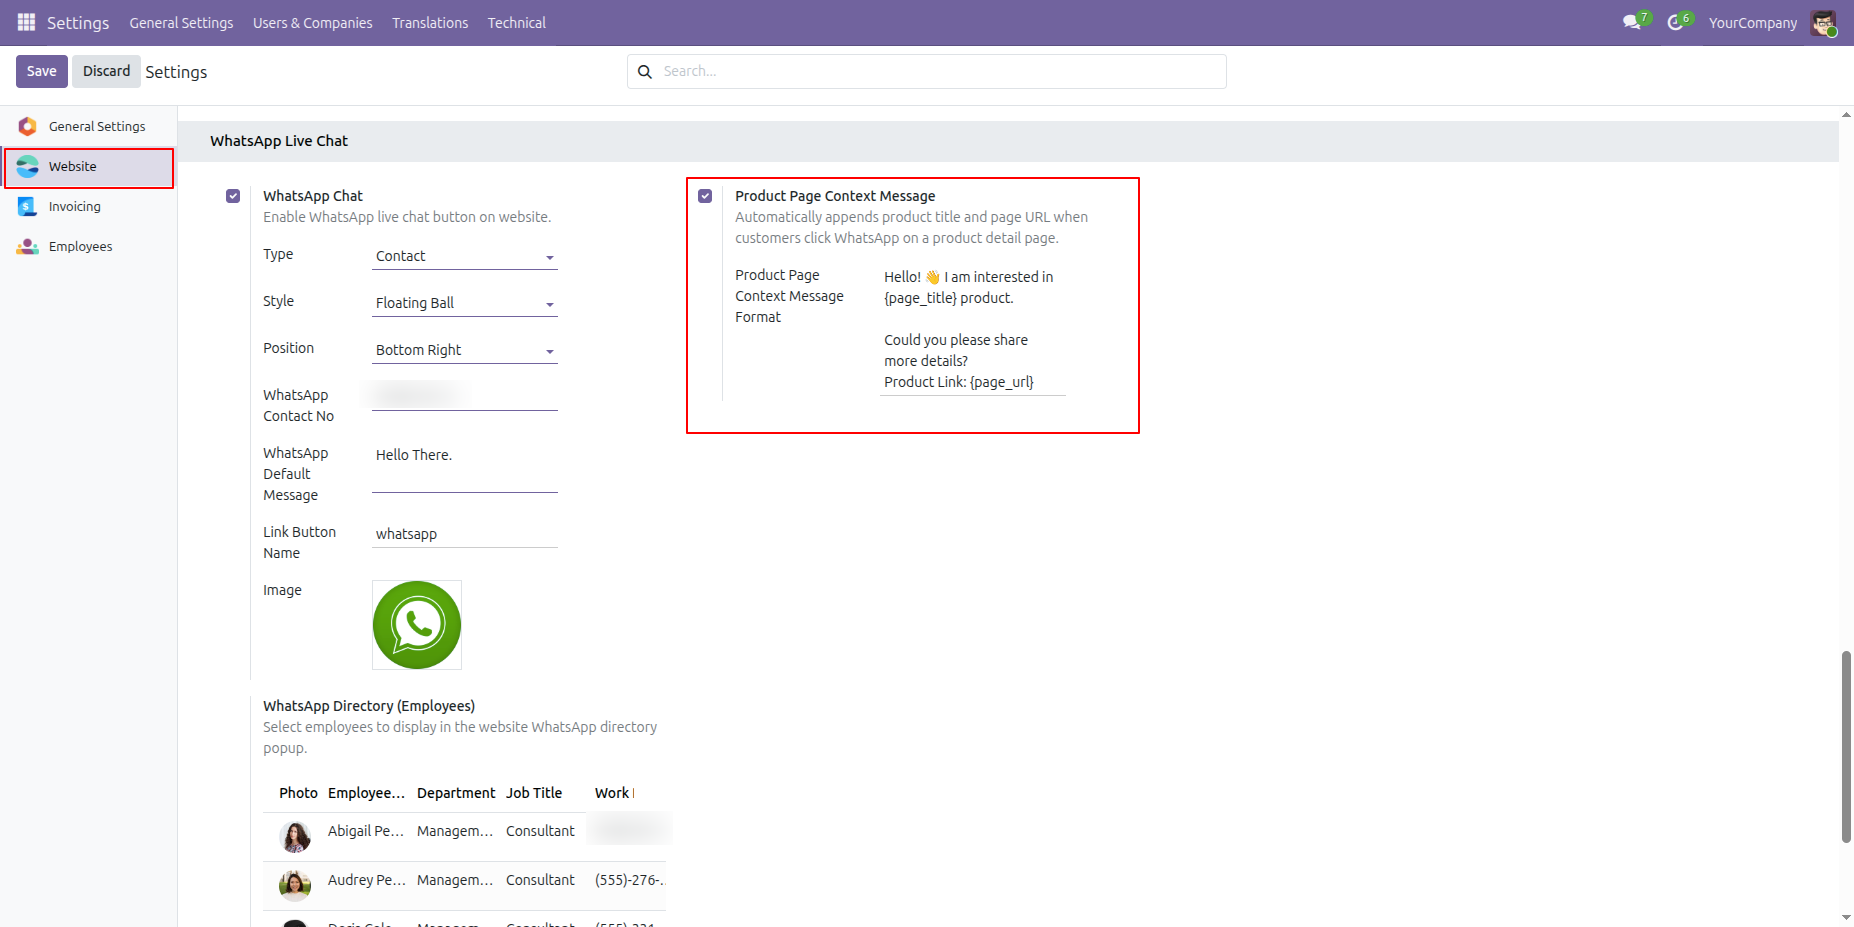Open the Style dropdown showing Floating Ball
1854x927 pixels.
pos(464,303)
